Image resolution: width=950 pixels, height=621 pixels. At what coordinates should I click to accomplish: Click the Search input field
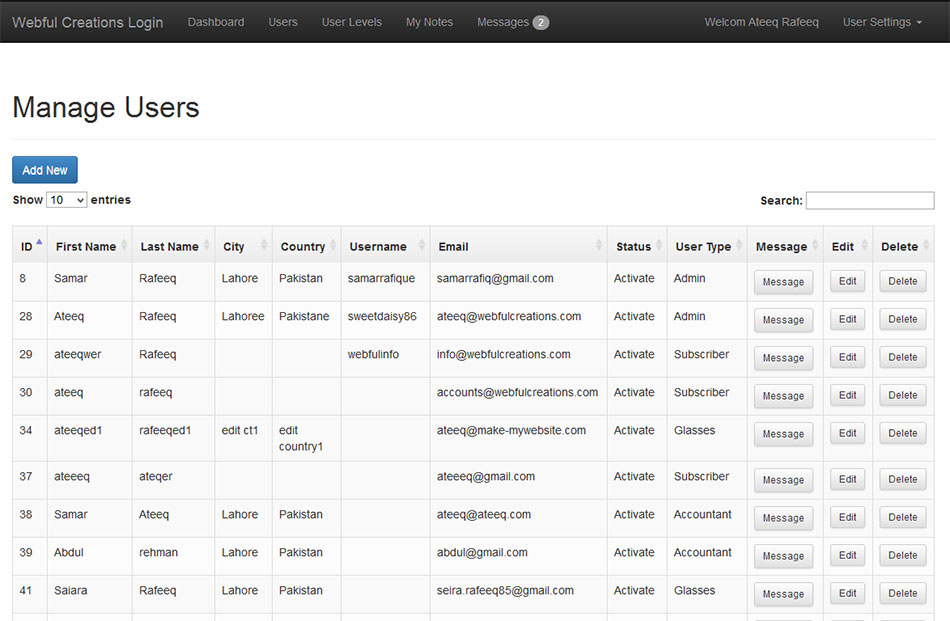[x=869, y=200]
